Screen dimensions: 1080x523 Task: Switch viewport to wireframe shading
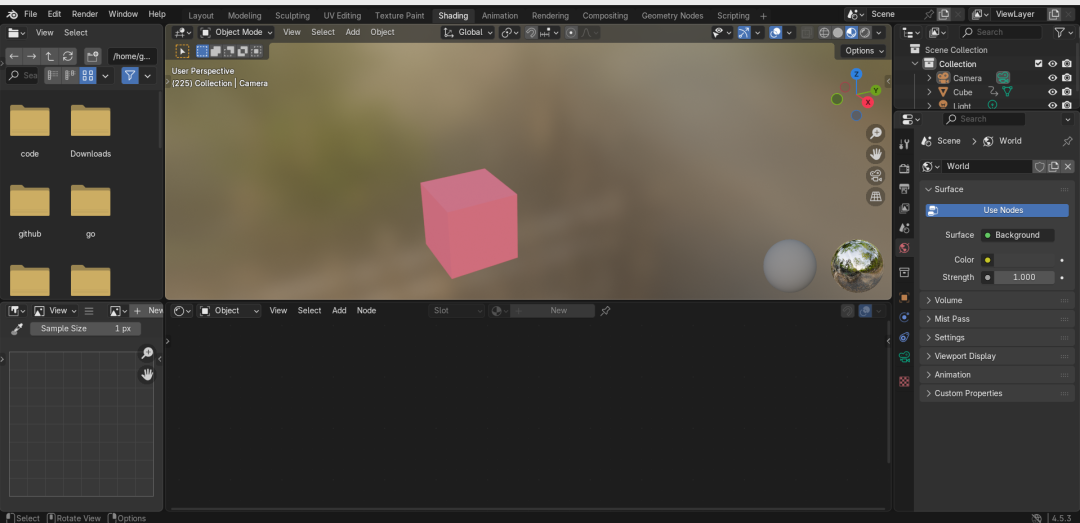click(824, 32)
